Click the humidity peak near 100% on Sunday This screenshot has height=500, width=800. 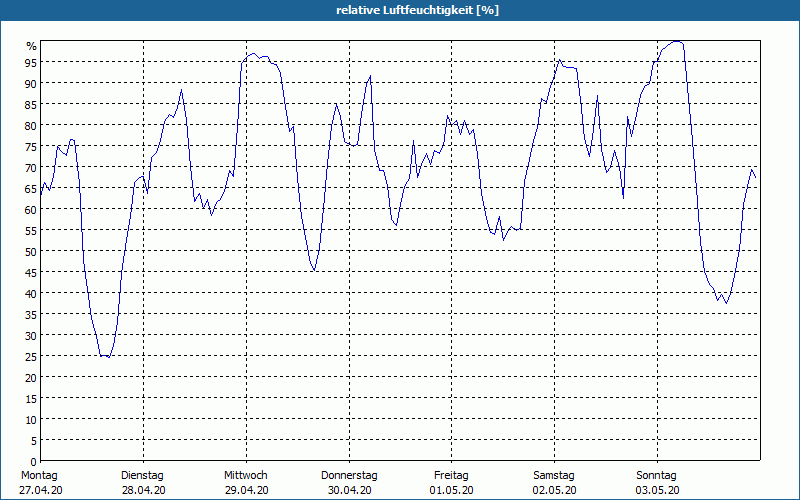point(677,42)
